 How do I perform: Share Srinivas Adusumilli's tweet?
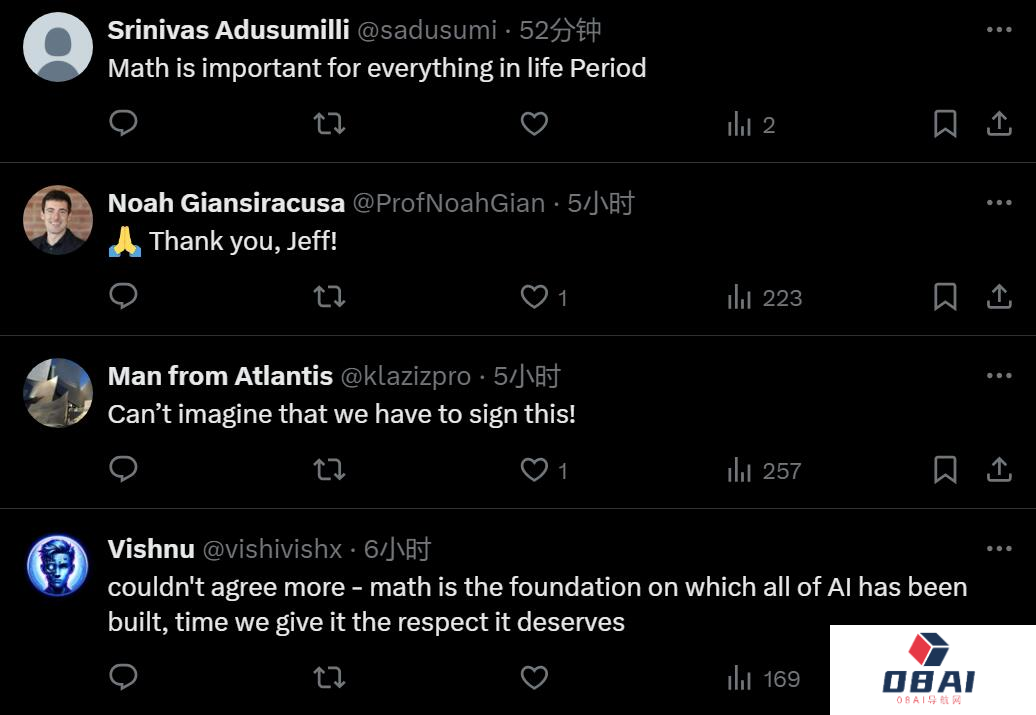(x=999, y=124)
